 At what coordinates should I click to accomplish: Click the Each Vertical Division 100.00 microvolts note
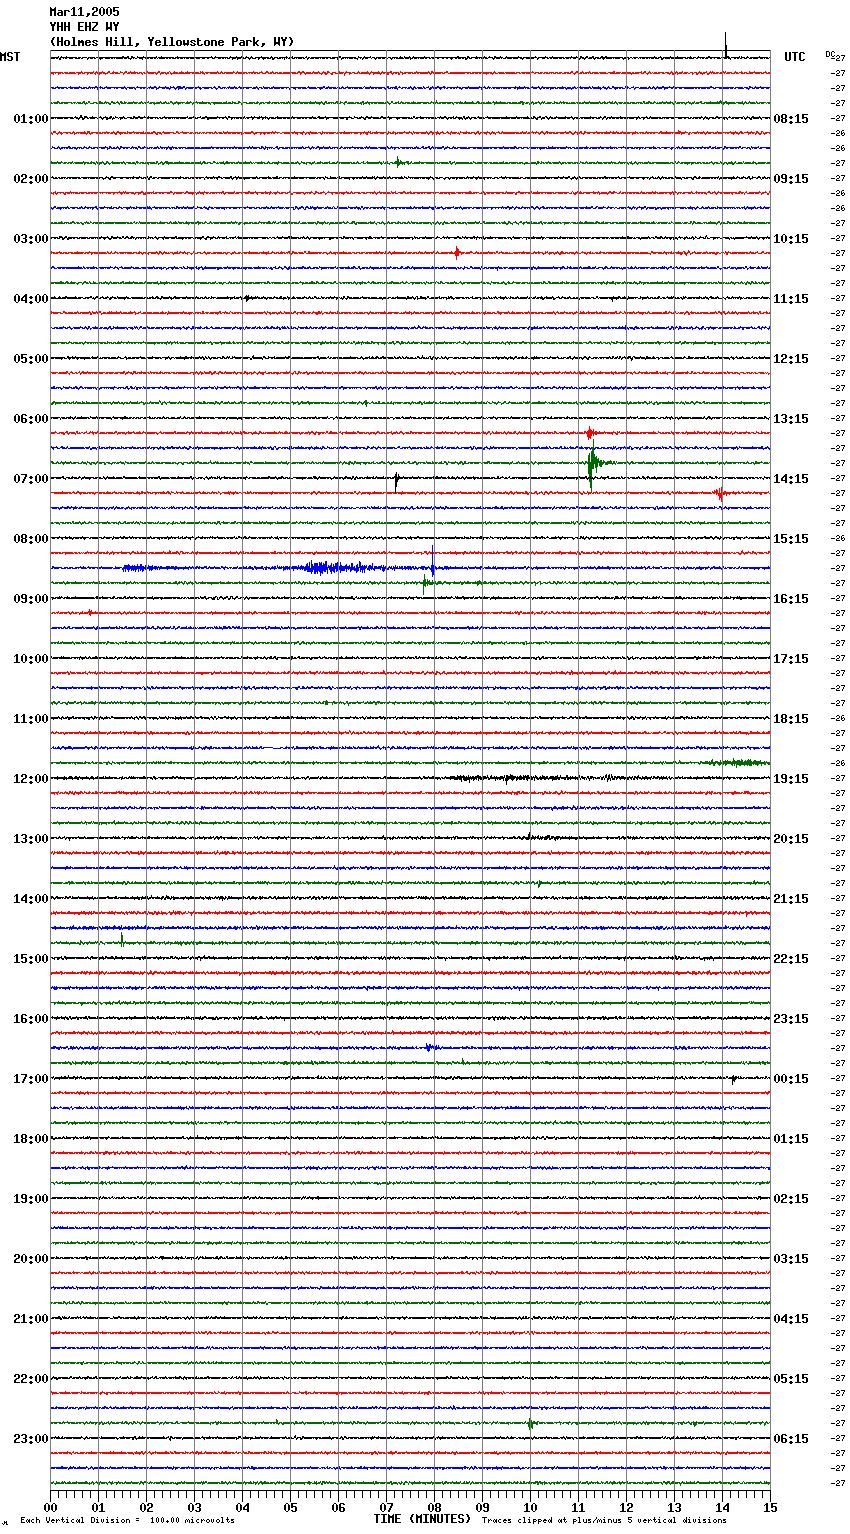(127, 1521)
